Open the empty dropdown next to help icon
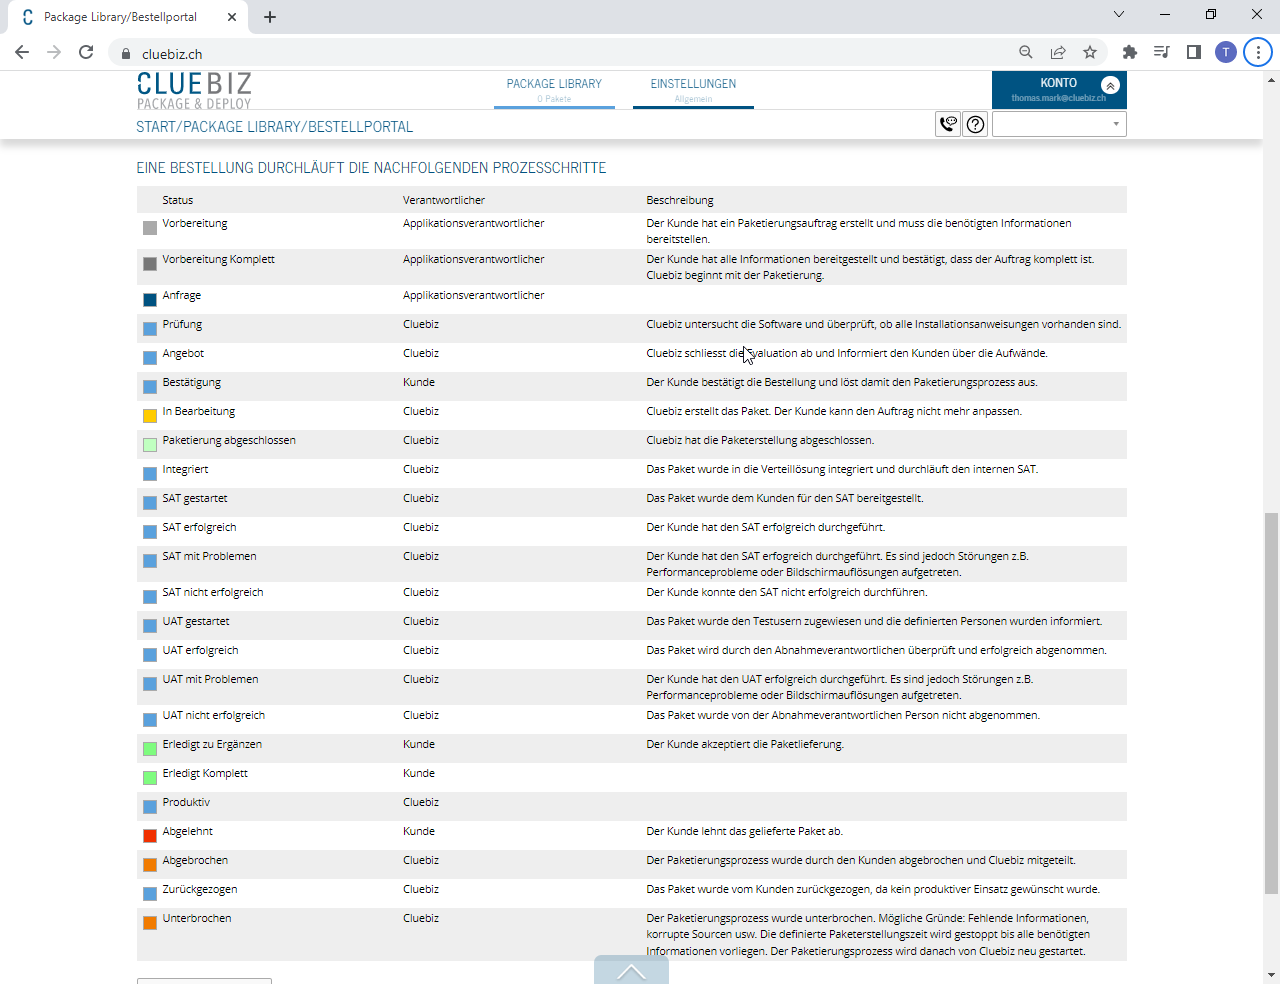This screenshot has height=984, width=1280. [1059, 124]
